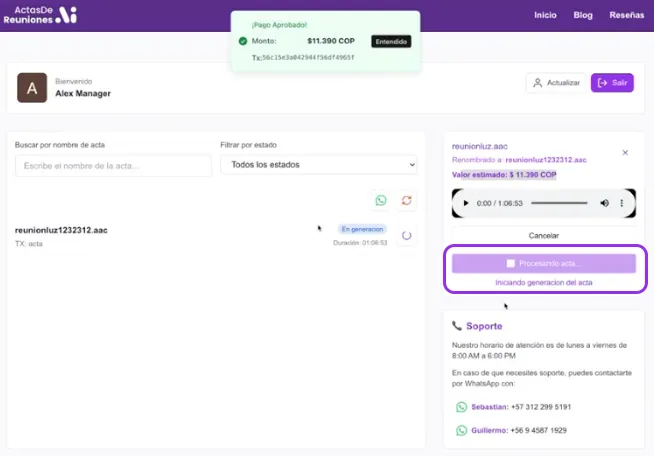This screenshot has height=456, width=654.
Task: Click the audio player seek bar
Action: pos(558,204)
